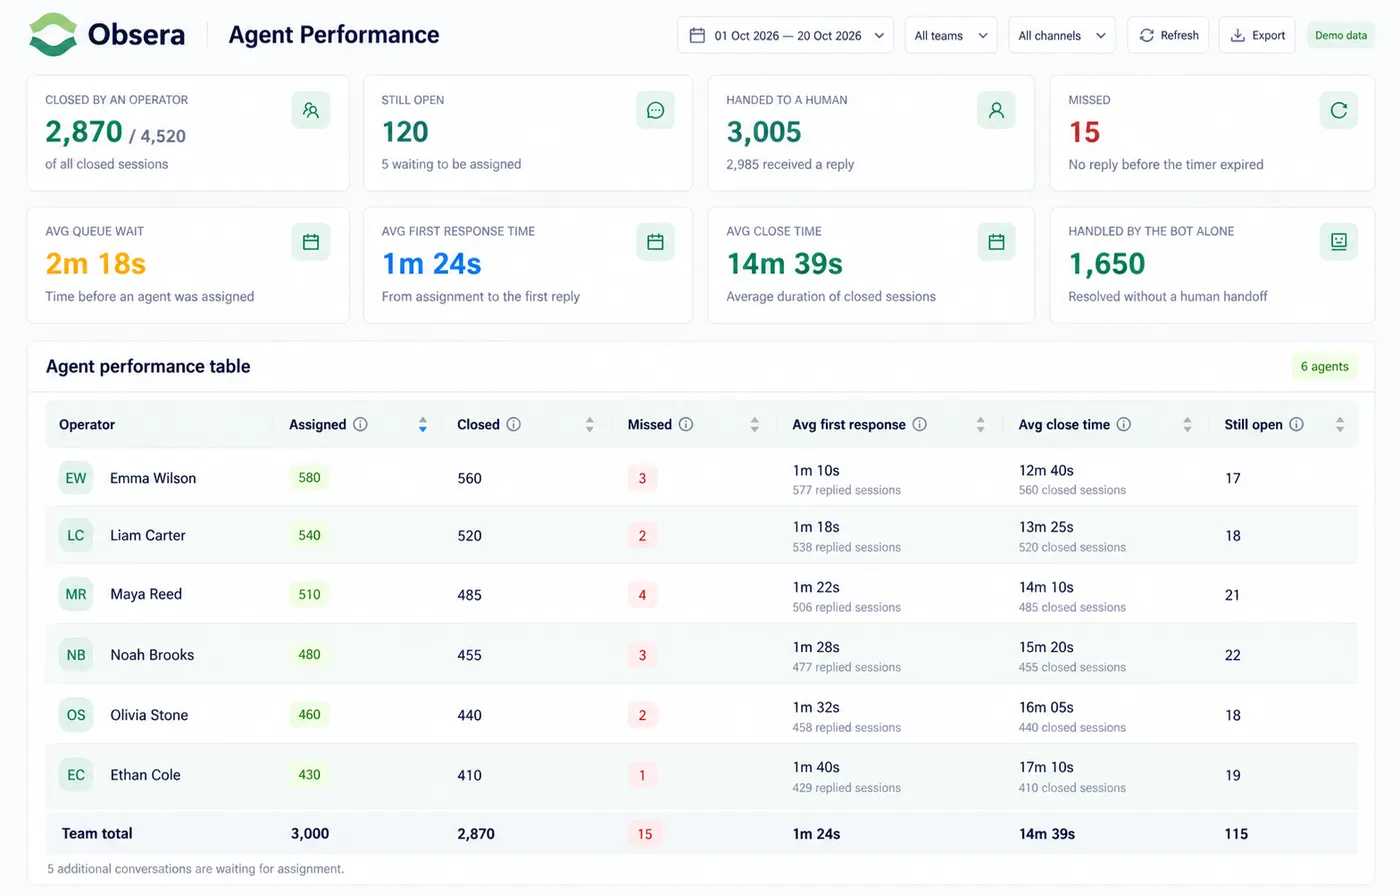Viewport: 1400px width, 896px height.
Task: Open the All teams dropdown
Action: (950, 35)
